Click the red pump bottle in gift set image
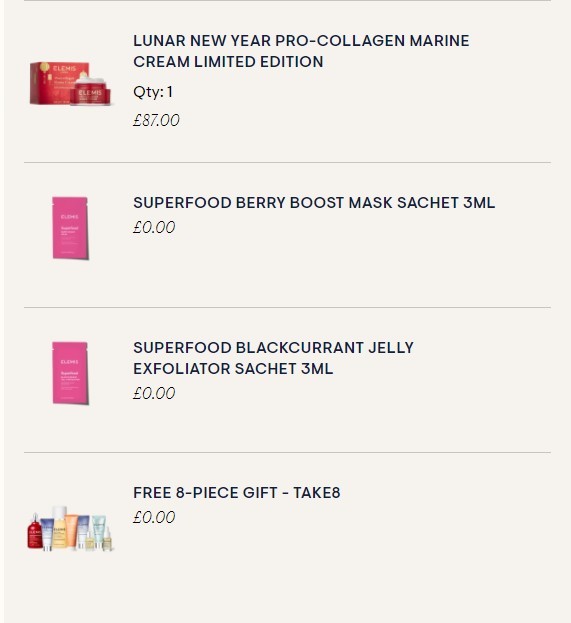The width and height of the screenshot is (571, 623). tap(35, 532)
